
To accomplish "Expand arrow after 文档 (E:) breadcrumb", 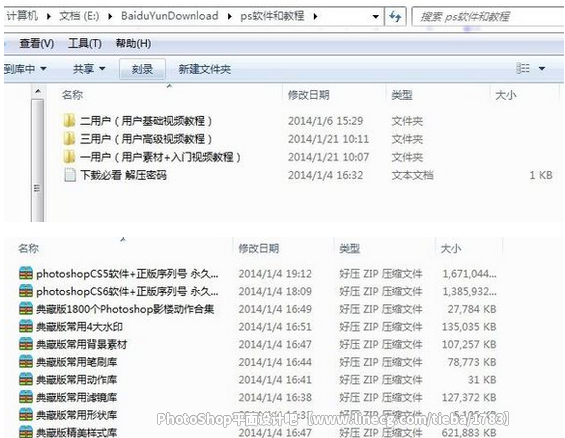I will click(110, 16).
